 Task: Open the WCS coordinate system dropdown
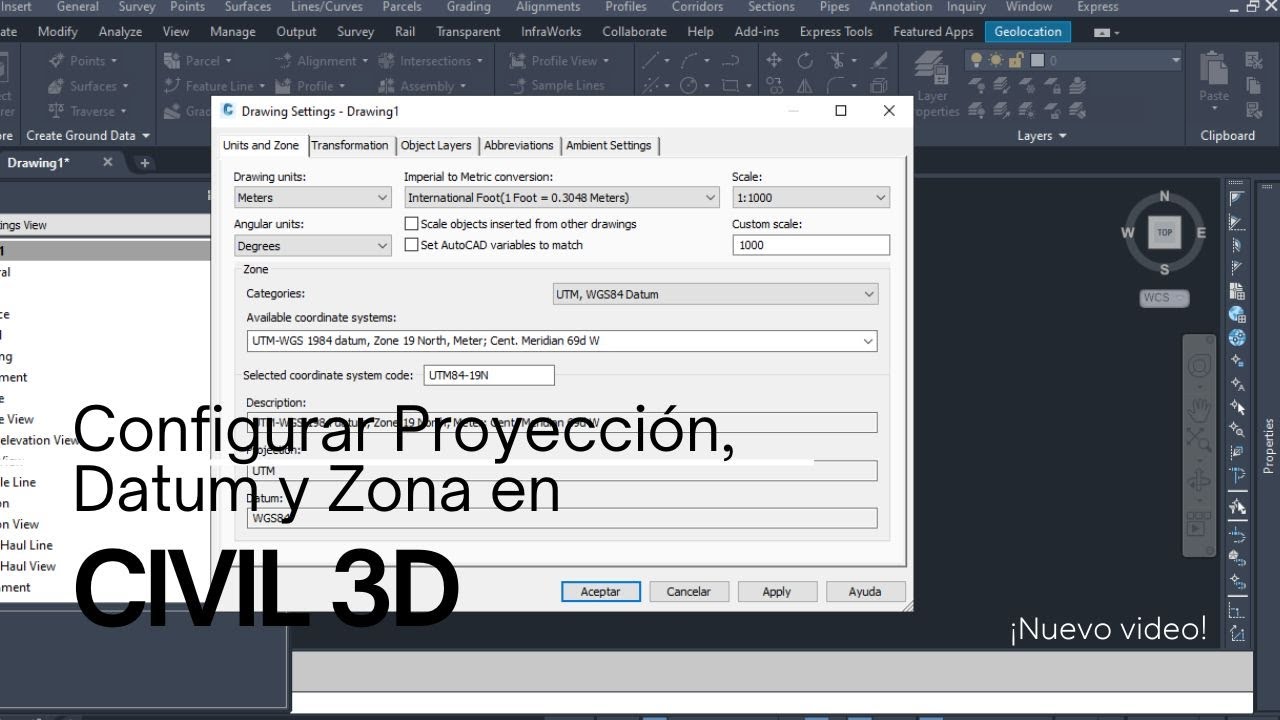[1164, 298]
